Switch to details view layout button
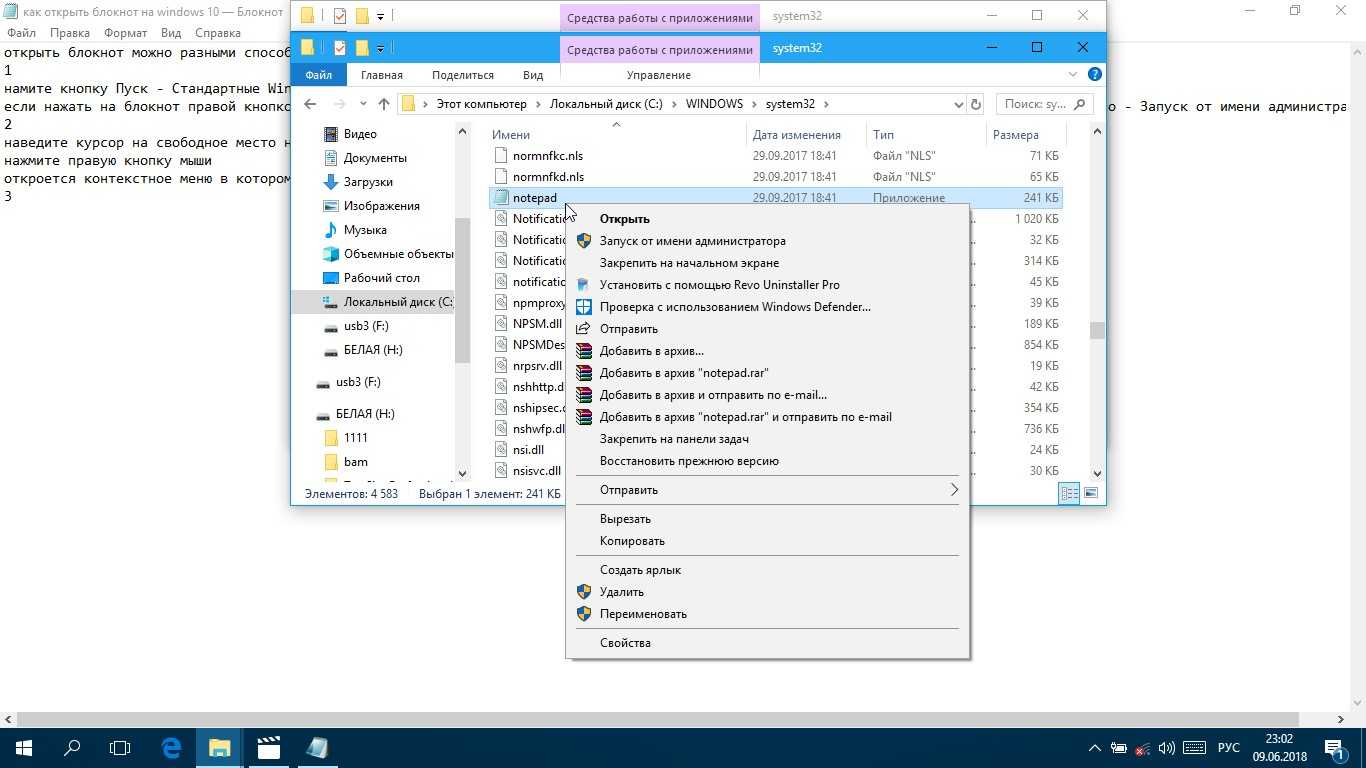This screenshot has height=768, width=1366. 1069,493
